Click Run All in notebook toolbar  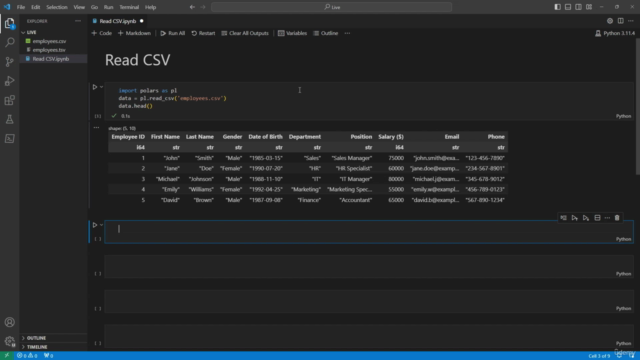click(x=173, y=33)
